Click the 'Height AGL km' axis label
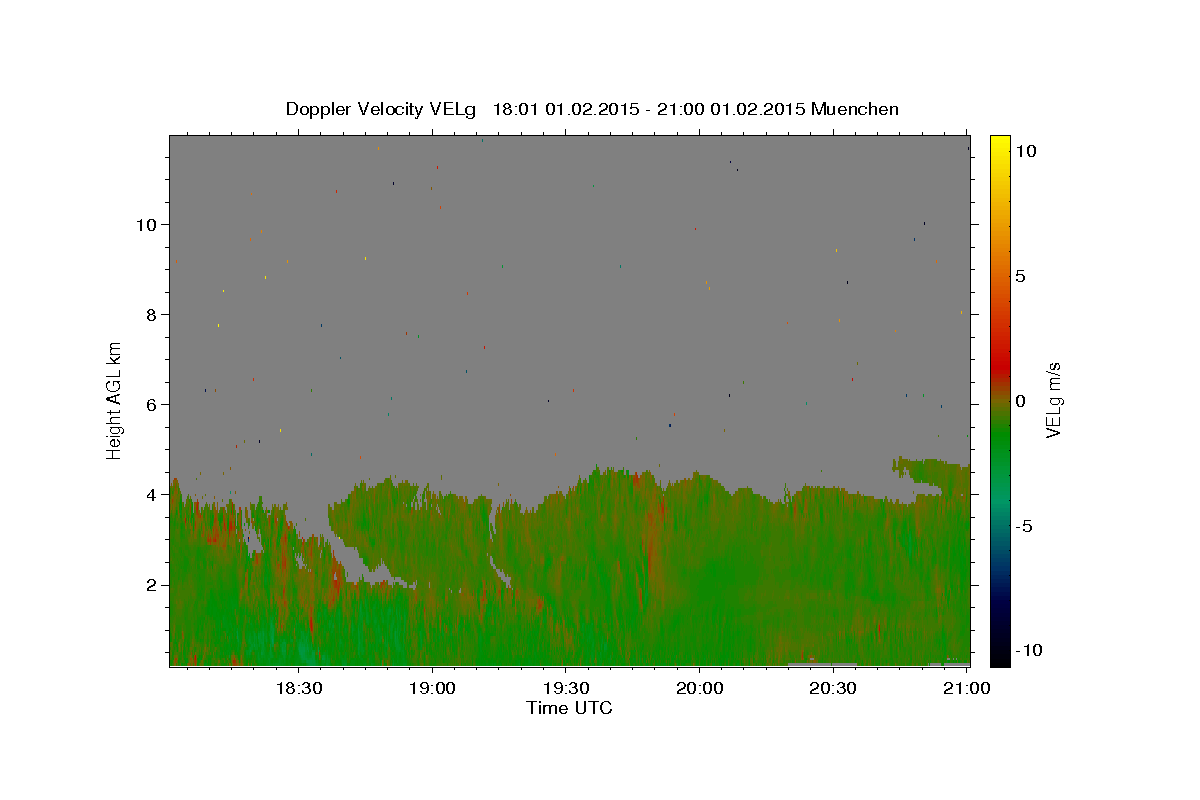 [x=114, y=400]
